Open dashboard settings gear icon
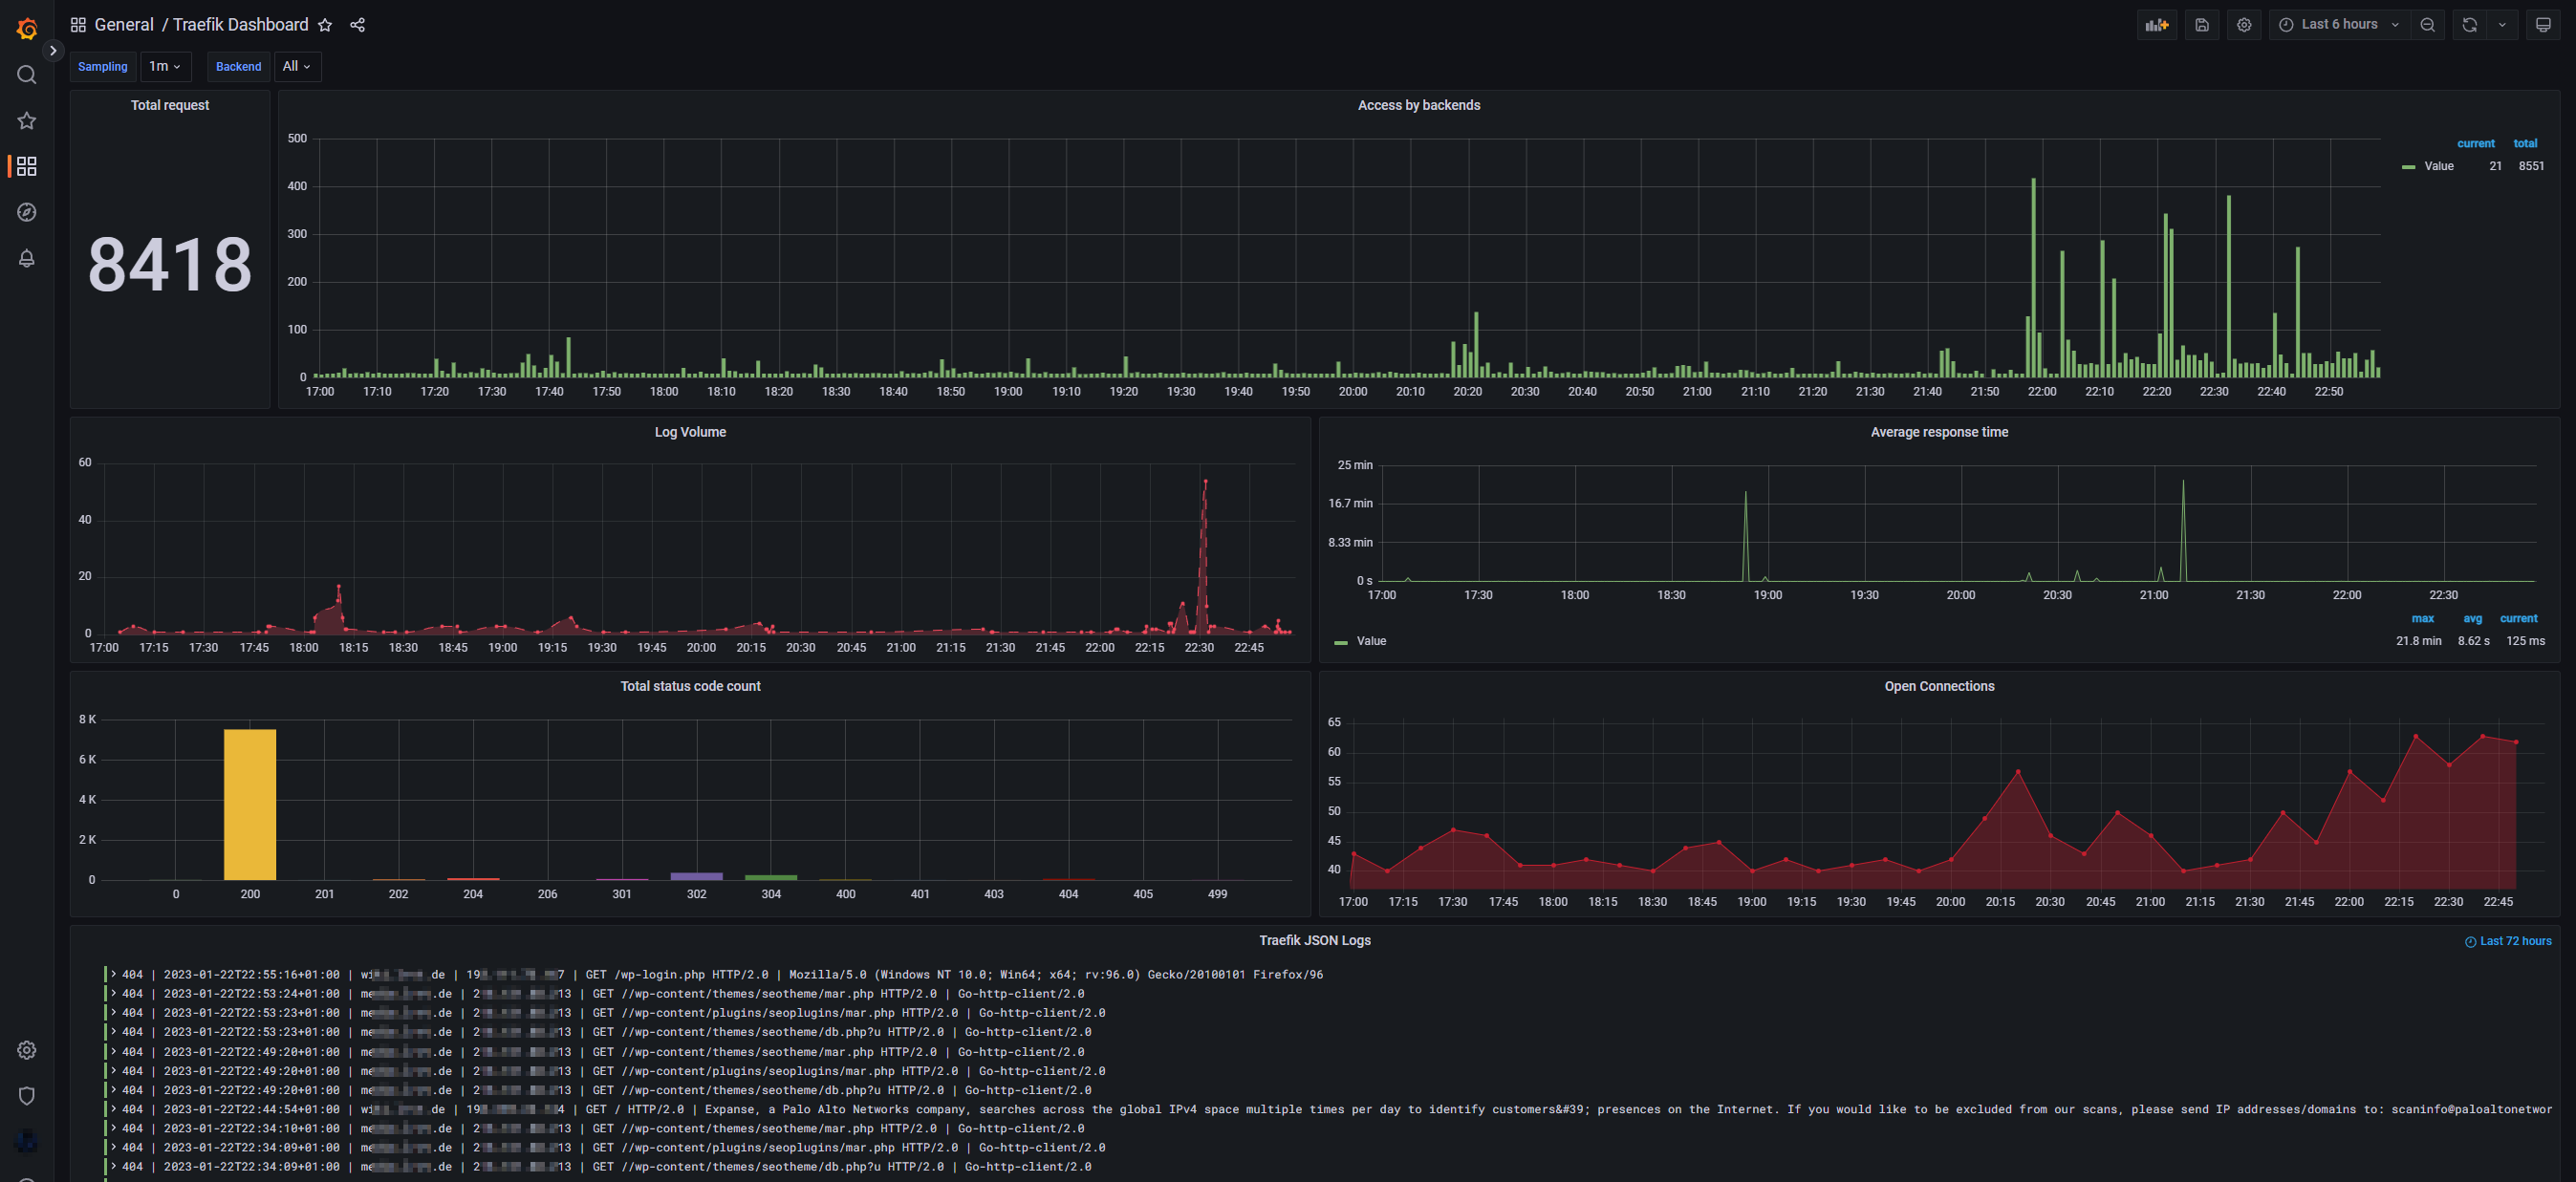2576x1182 pixels. [x=2244, y=25]
